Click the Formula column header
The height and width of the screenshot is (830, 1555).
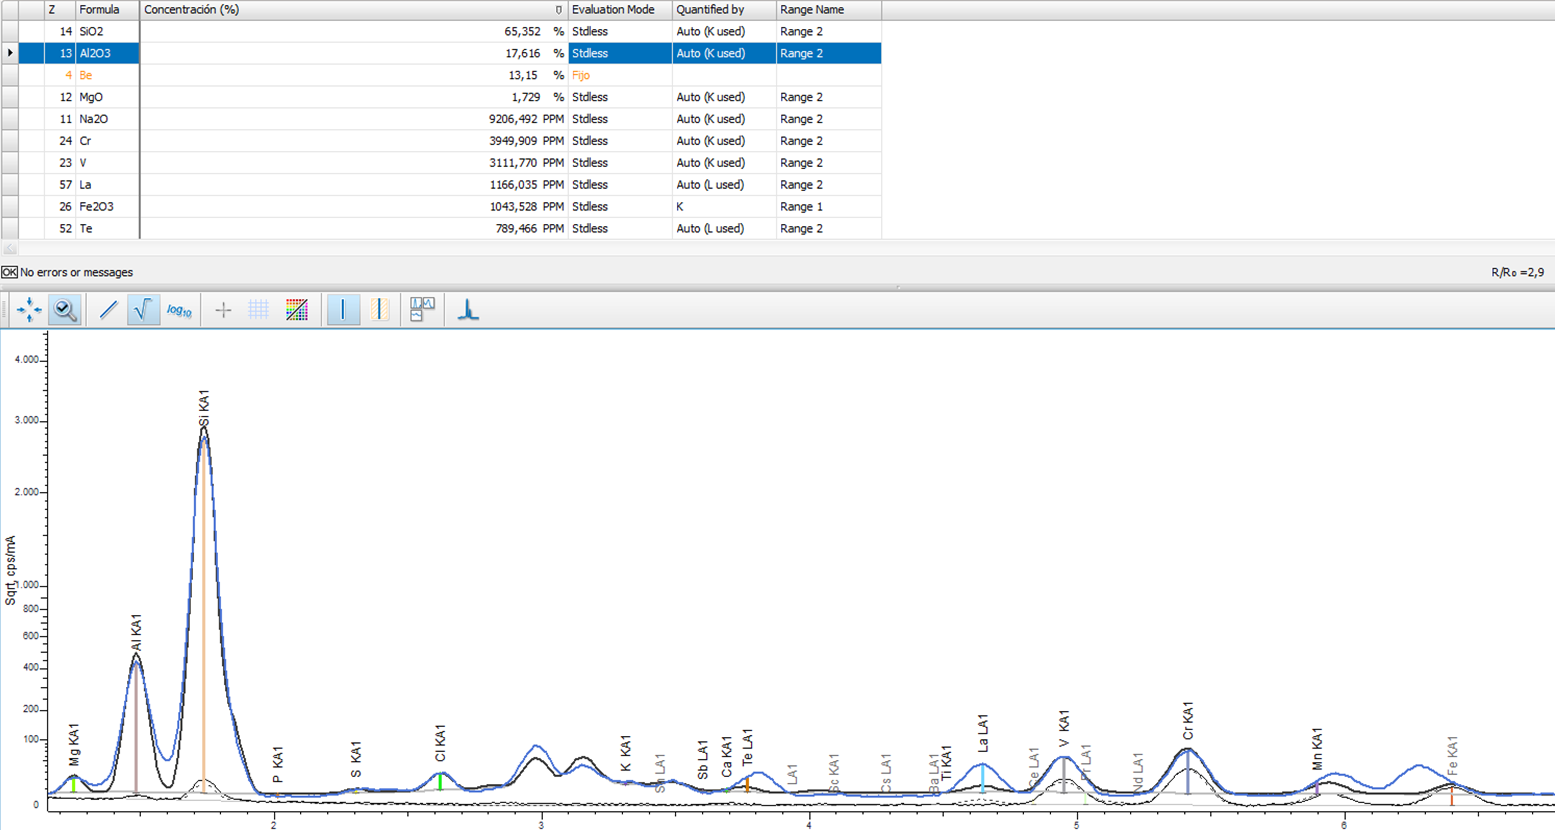coord(107,10)
